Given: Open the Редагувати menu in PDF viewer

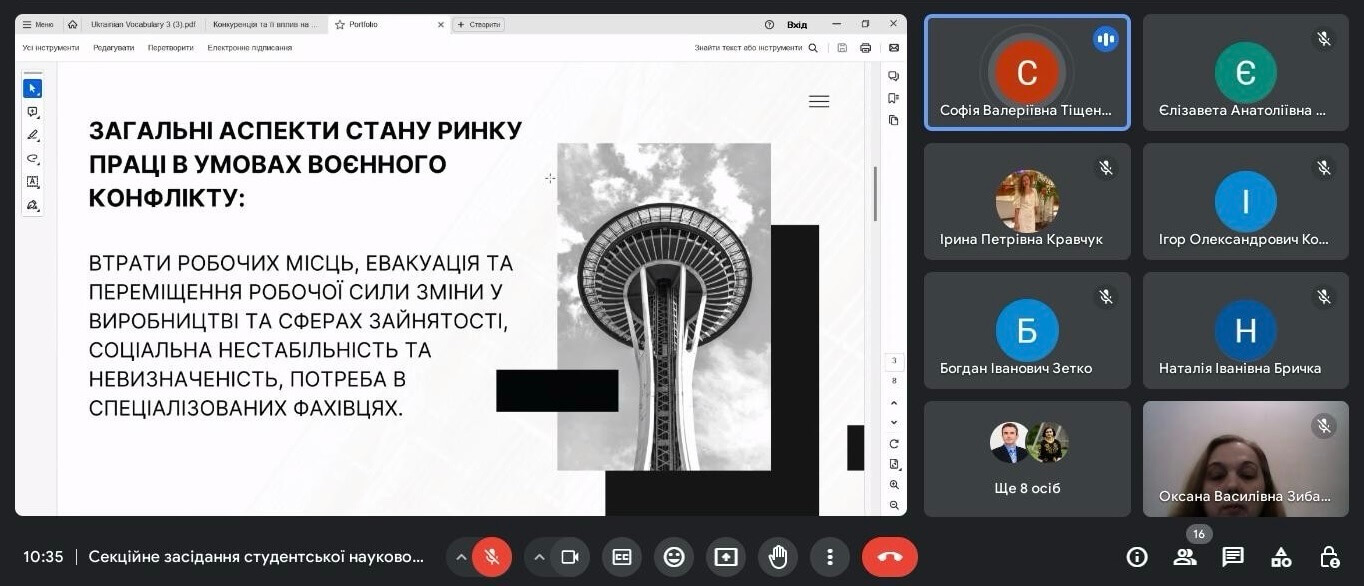Looking at the screenshot, I should tap(113, 47).
